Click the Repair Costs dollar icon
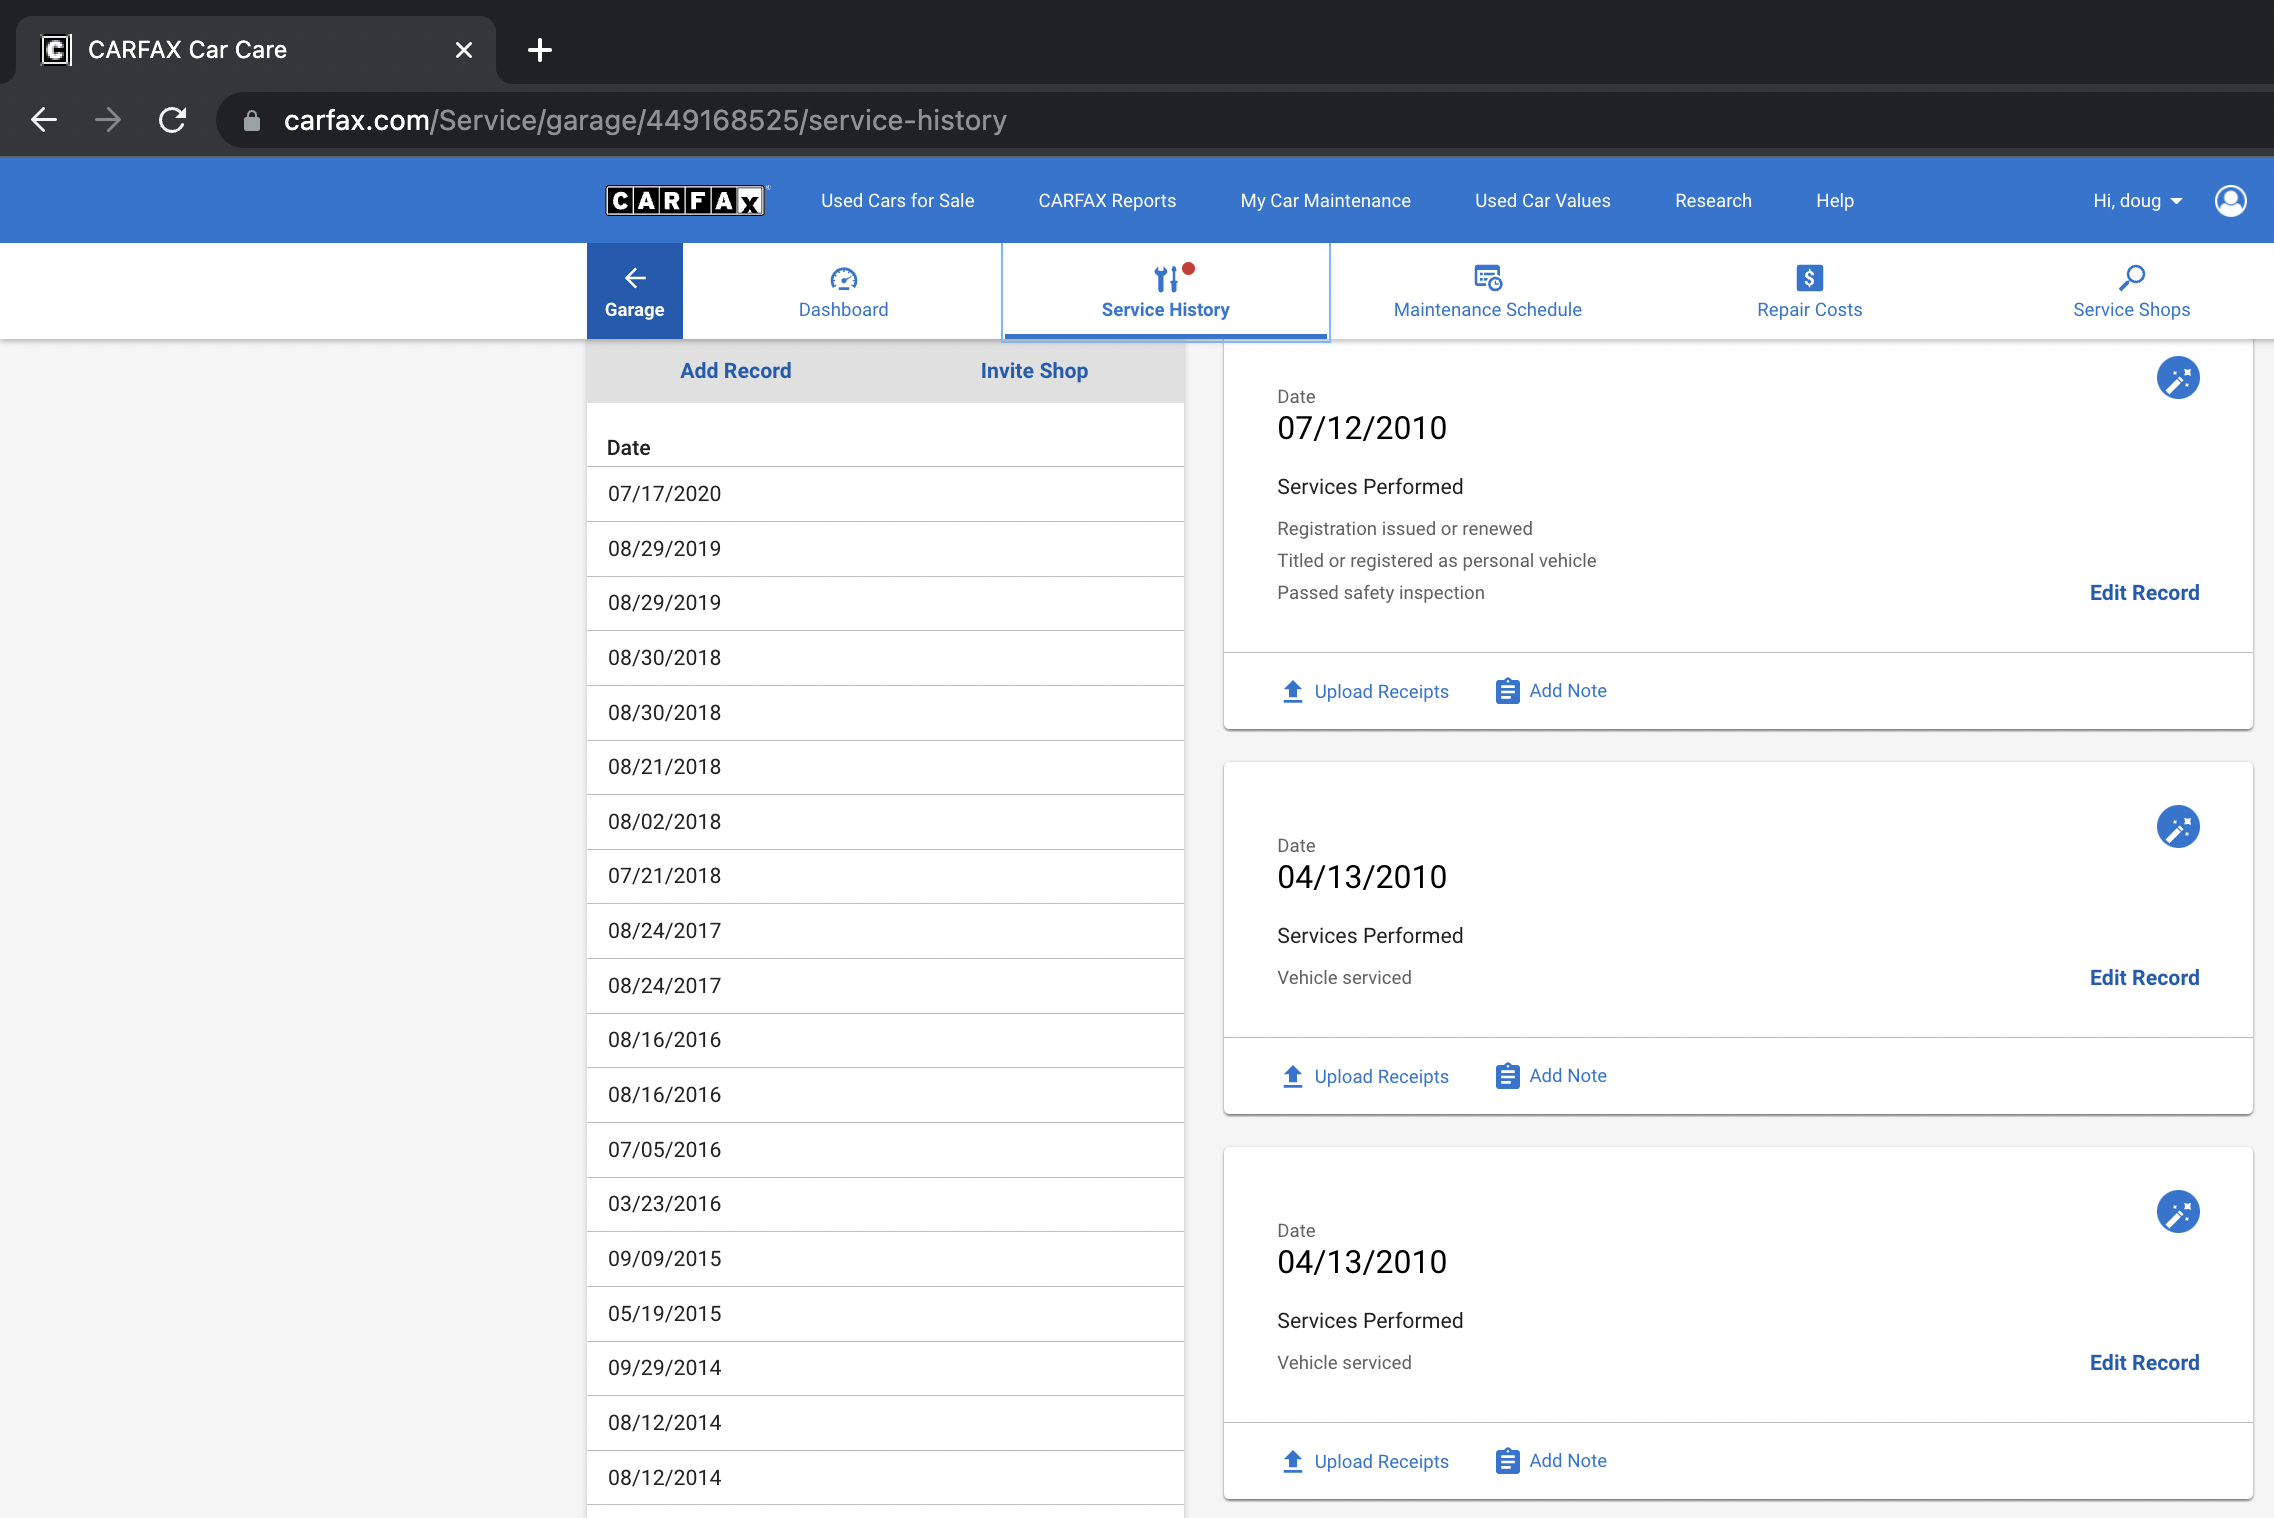 pos(1810,277)
